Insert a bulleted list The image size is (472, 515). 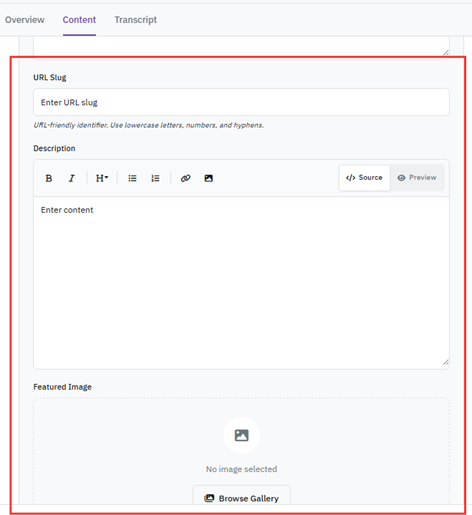tap(132, 178)
